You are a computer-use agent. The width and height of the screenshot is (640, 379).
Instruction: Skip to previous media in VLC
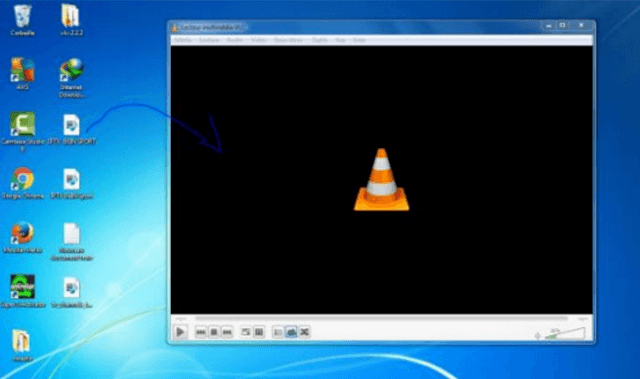200,332
